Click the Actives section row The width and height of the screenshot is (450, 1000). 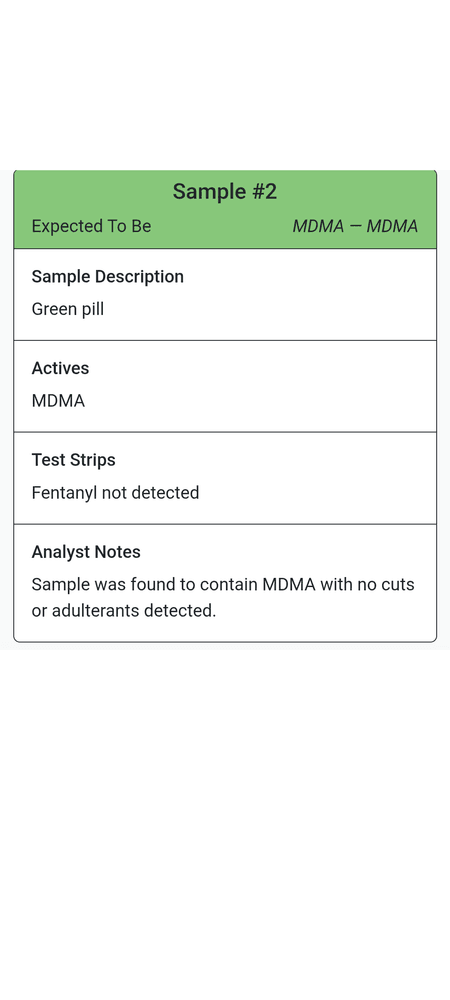(225, 386)
